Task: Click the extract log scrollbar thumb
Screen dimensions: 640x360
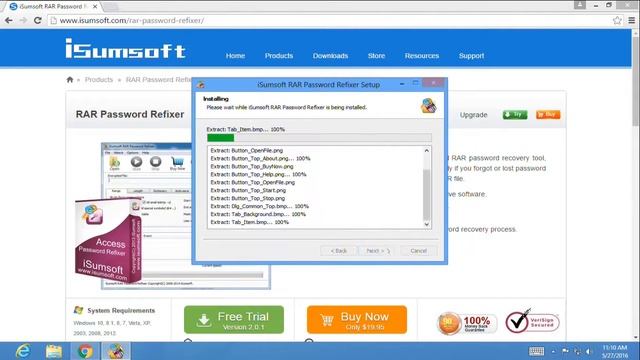Action: (427, 195)
